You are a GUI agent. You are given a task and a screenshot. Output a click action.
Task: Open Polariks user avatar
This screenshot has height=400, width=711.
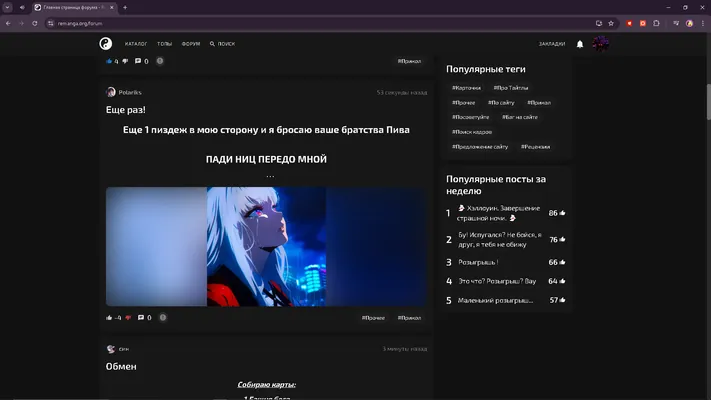click(x=111, y=92)
